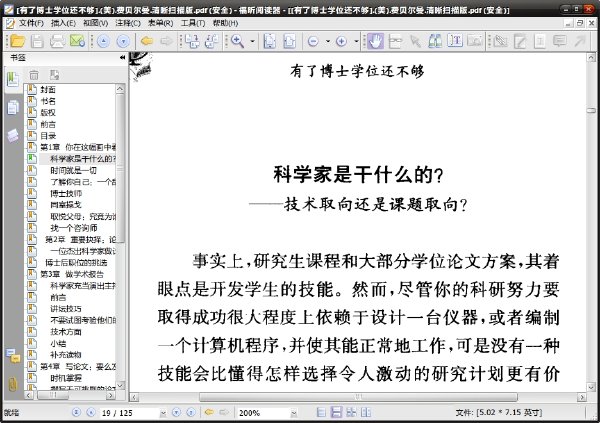Switch to the Layers panel icon
The image size is (600, 423).
(x=13, y=135)
